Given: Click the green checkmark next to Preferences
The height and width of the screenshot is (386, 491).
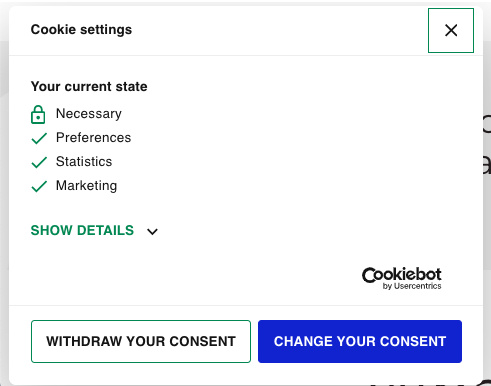Looking at the screenshot, I should coord(39,138).
